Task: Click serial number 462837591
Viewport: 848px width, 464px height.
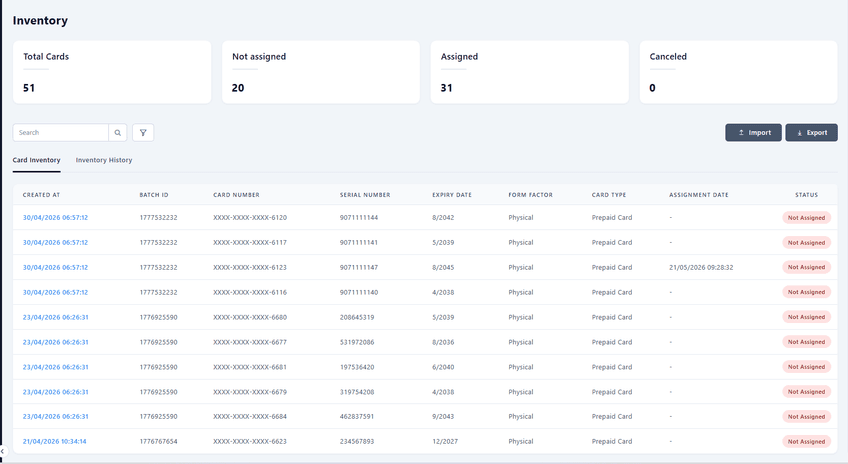Action: (357, 416)
